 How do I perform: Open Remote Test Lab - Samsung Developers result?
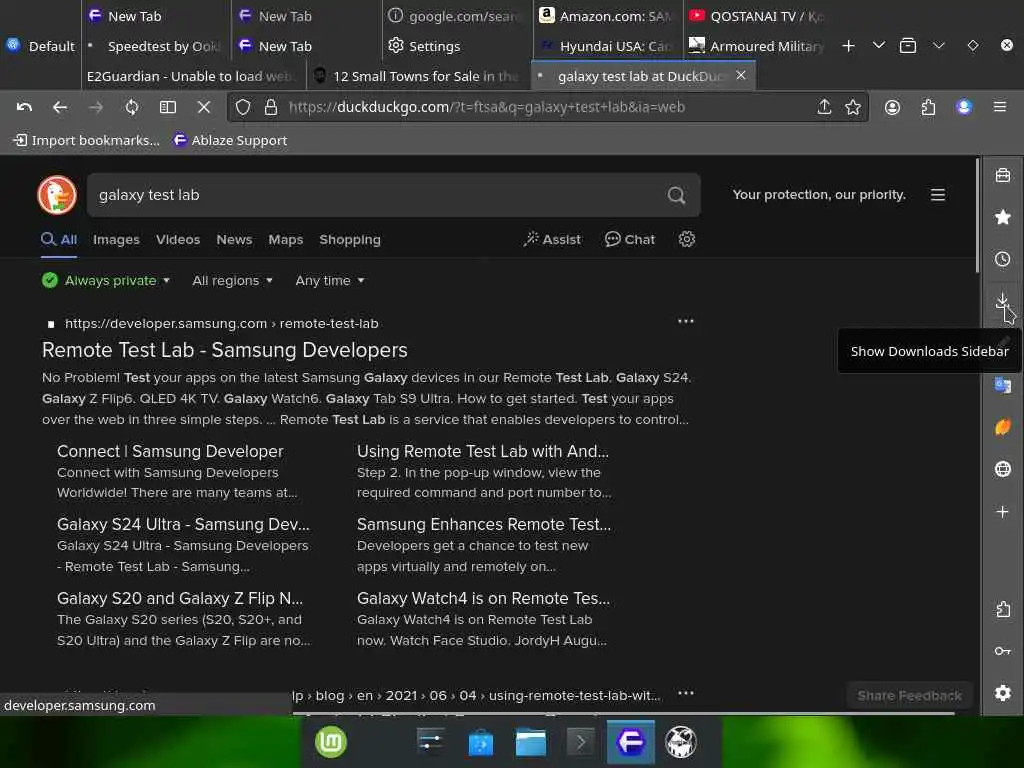tap(224, 350)
